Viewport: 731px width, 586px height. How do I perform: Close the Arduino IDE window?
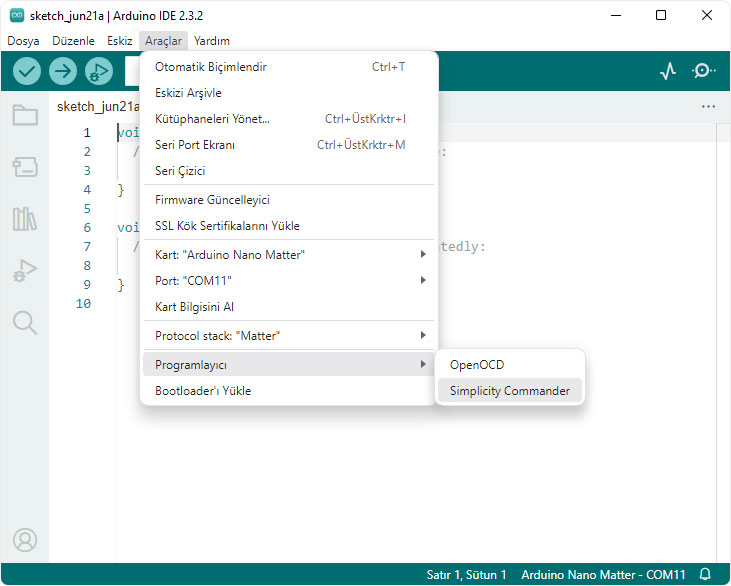706,15
